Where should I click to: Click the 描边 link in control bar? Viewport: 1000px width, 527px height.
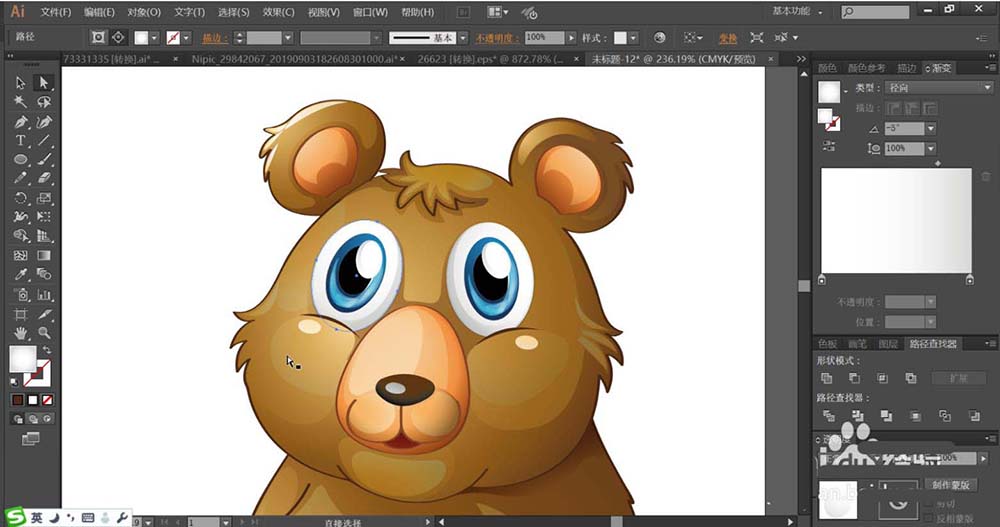tap(214, 38)
